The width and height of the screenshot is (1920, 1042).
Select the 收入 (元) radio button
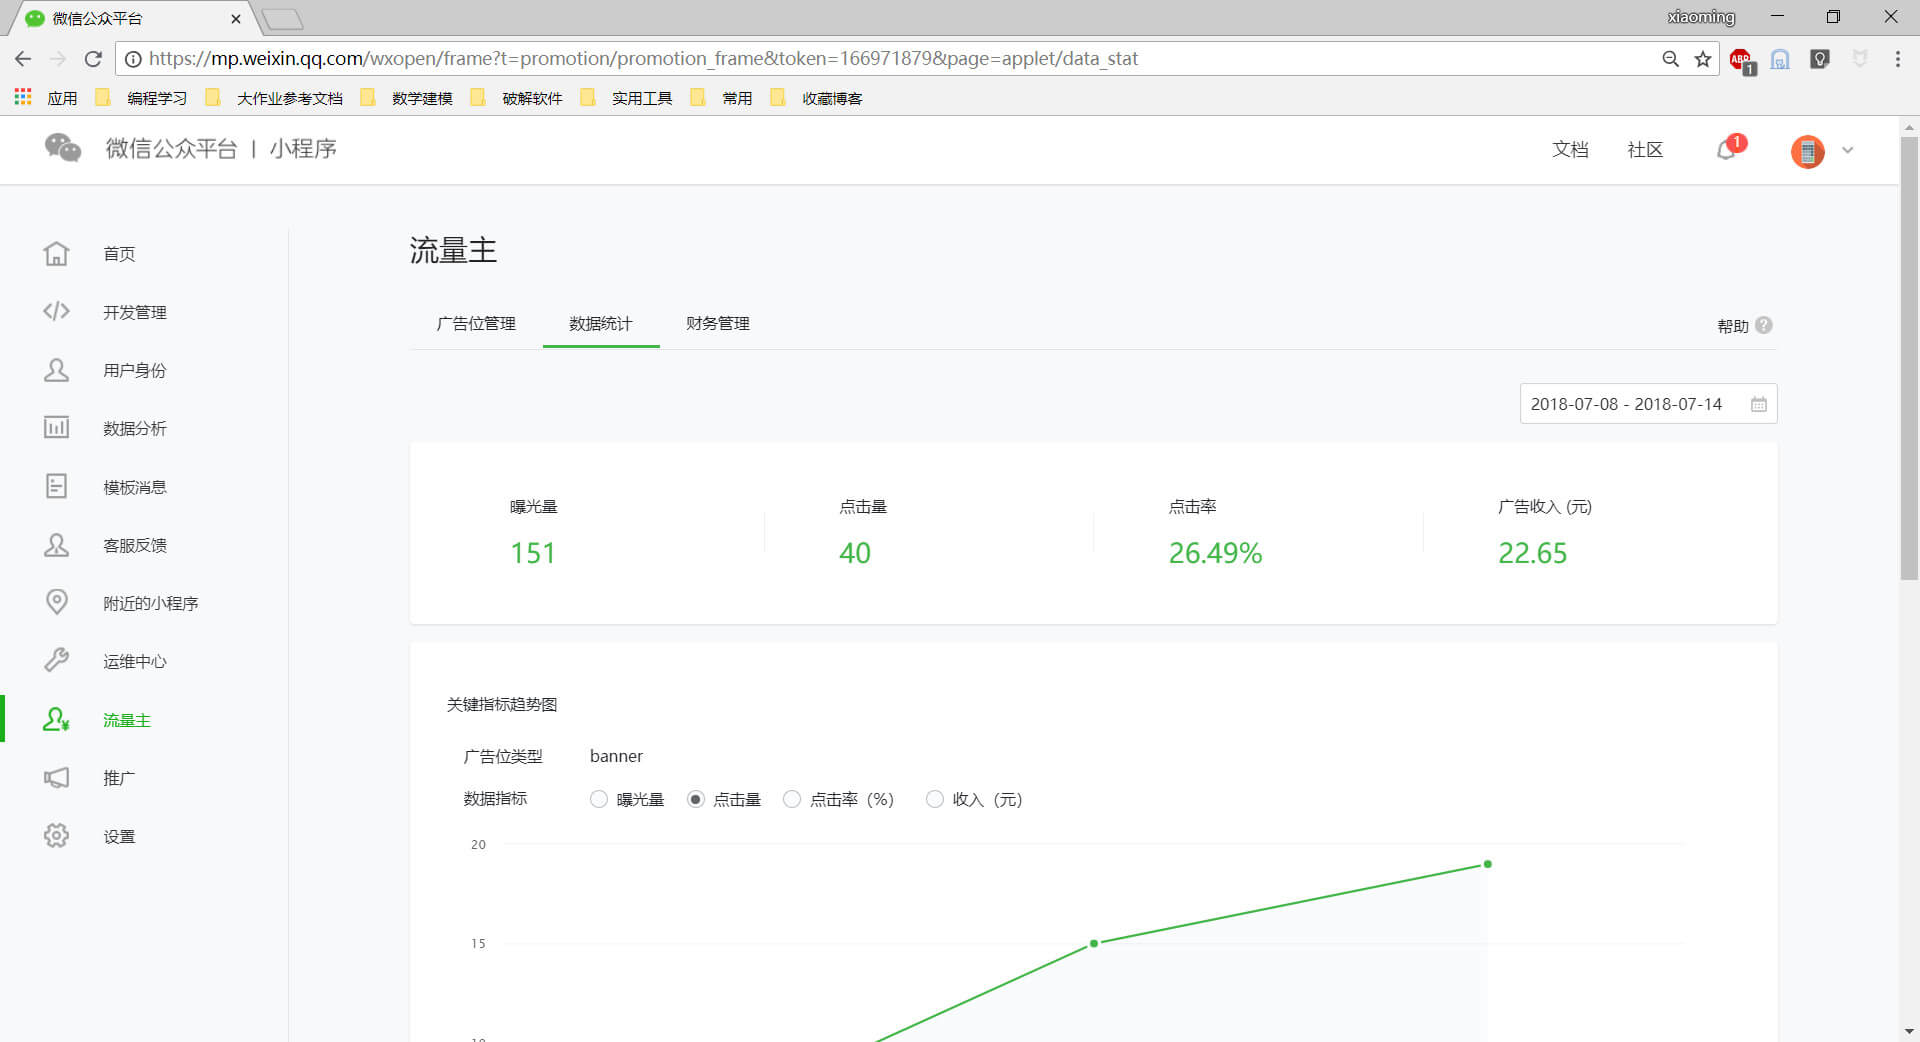(934, 799)
